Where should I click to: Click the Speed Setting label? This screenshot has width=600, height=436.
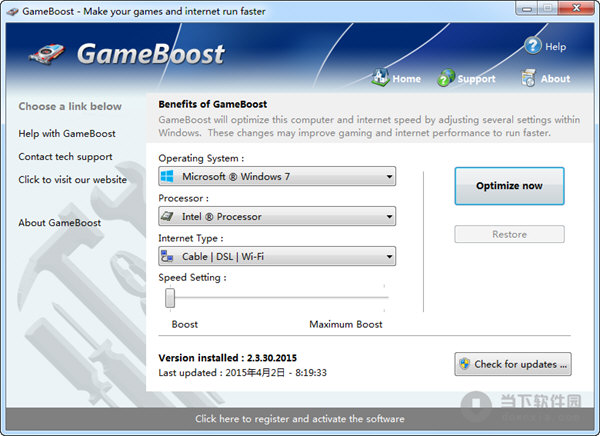point(192,278)
